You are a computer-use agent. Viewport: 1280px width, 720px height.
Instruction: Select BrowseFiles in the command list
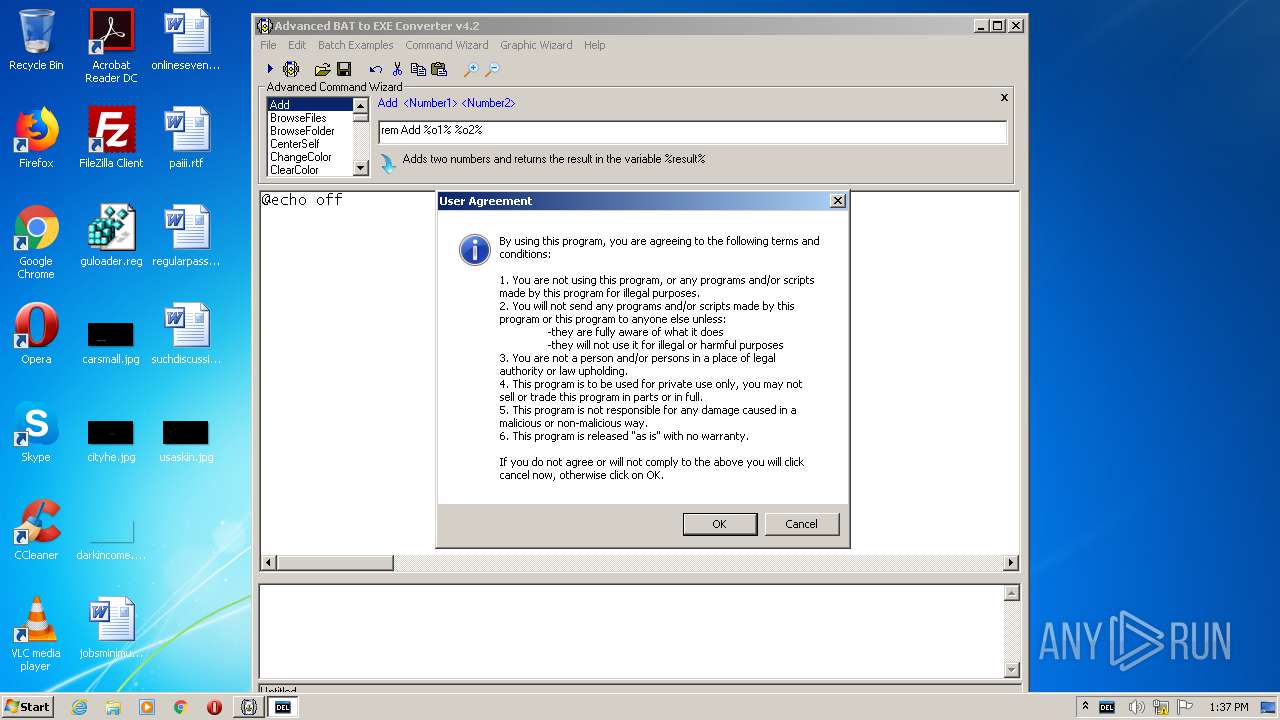point(310,118)
